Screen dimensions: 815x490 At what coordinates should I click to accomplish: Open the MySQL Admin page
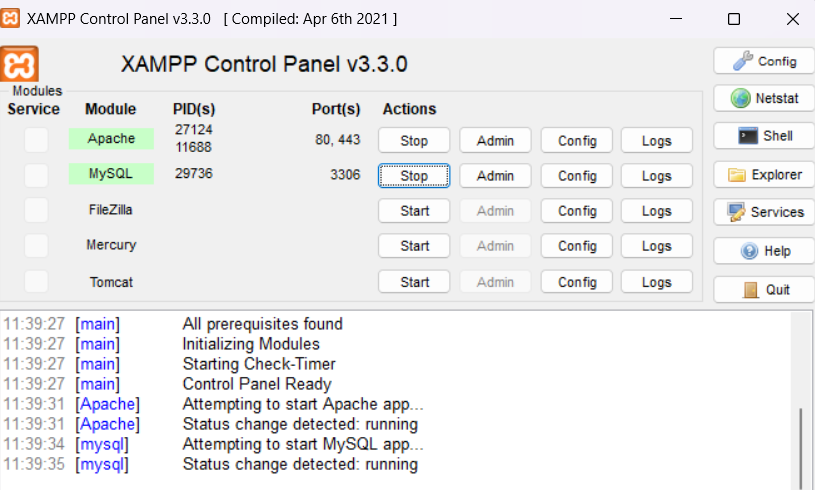click(495, 176)
